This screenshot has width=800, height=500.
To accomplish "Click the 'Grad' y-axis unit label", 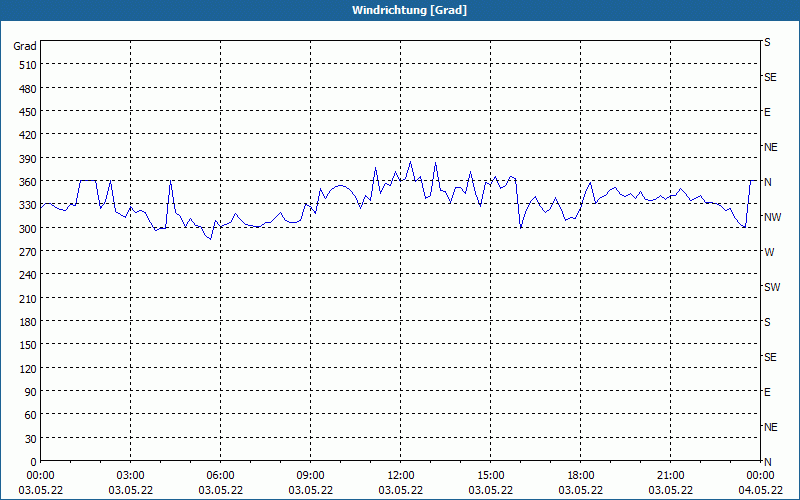I will pyautogui.click(x=25, y=46).
